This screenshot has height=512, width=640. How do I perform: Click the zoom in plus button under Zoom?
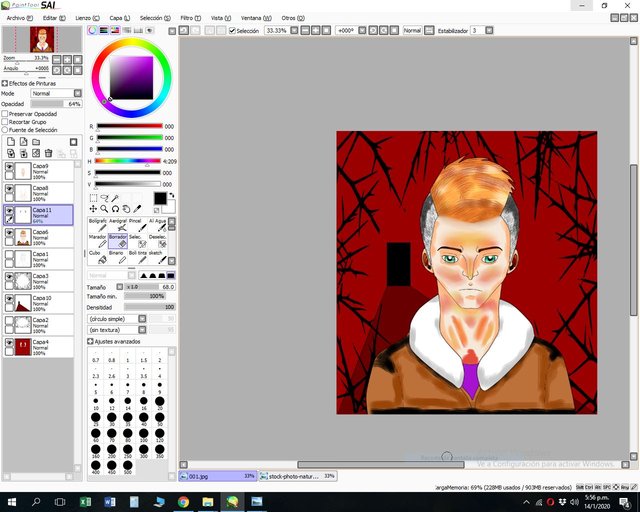click(x=67, y=60)
